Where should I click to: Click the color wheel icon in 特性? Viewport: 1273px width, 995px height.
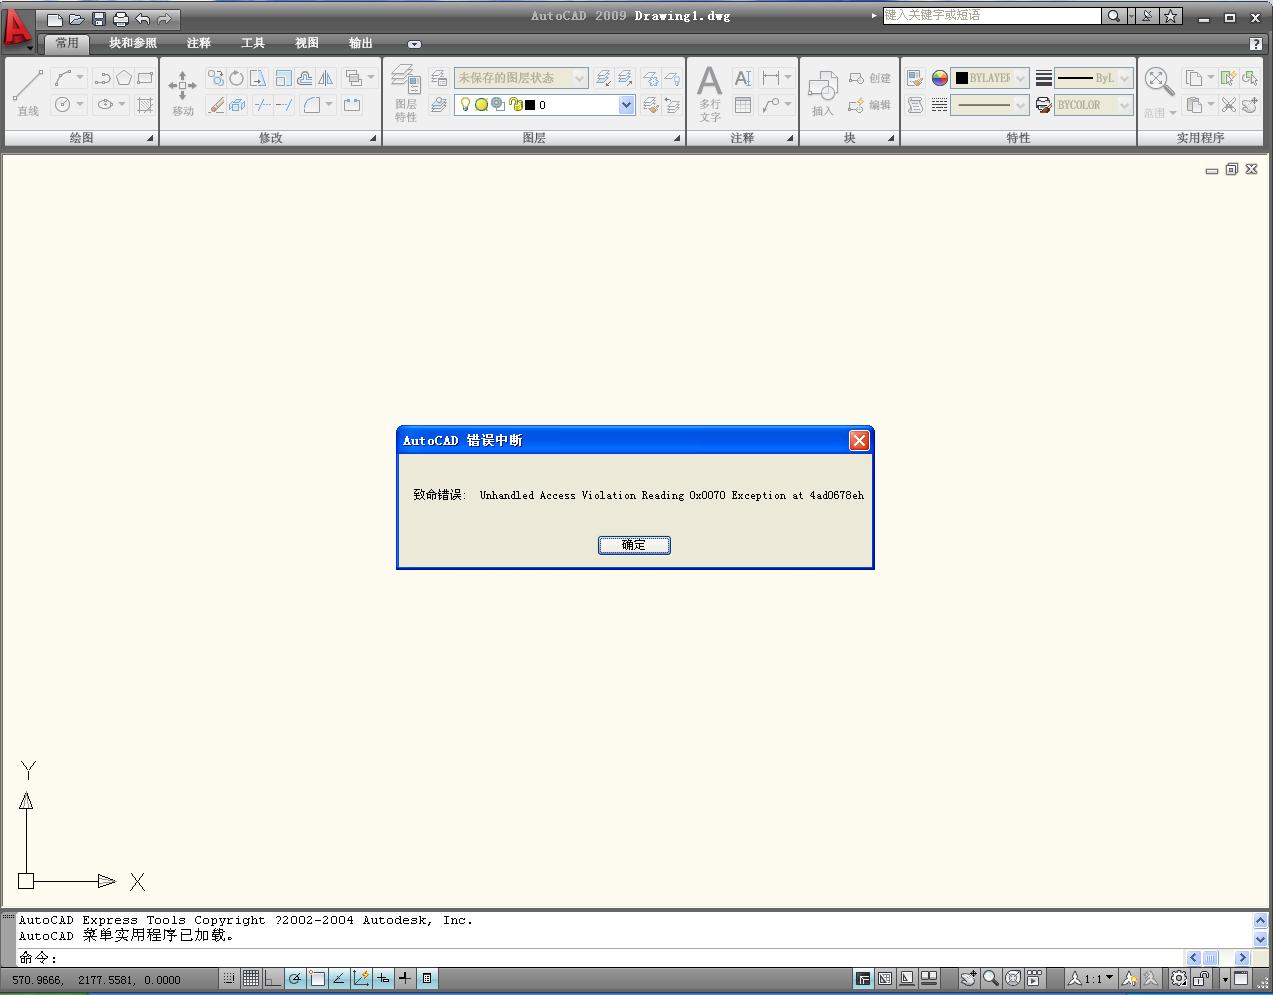coord(939,78)
